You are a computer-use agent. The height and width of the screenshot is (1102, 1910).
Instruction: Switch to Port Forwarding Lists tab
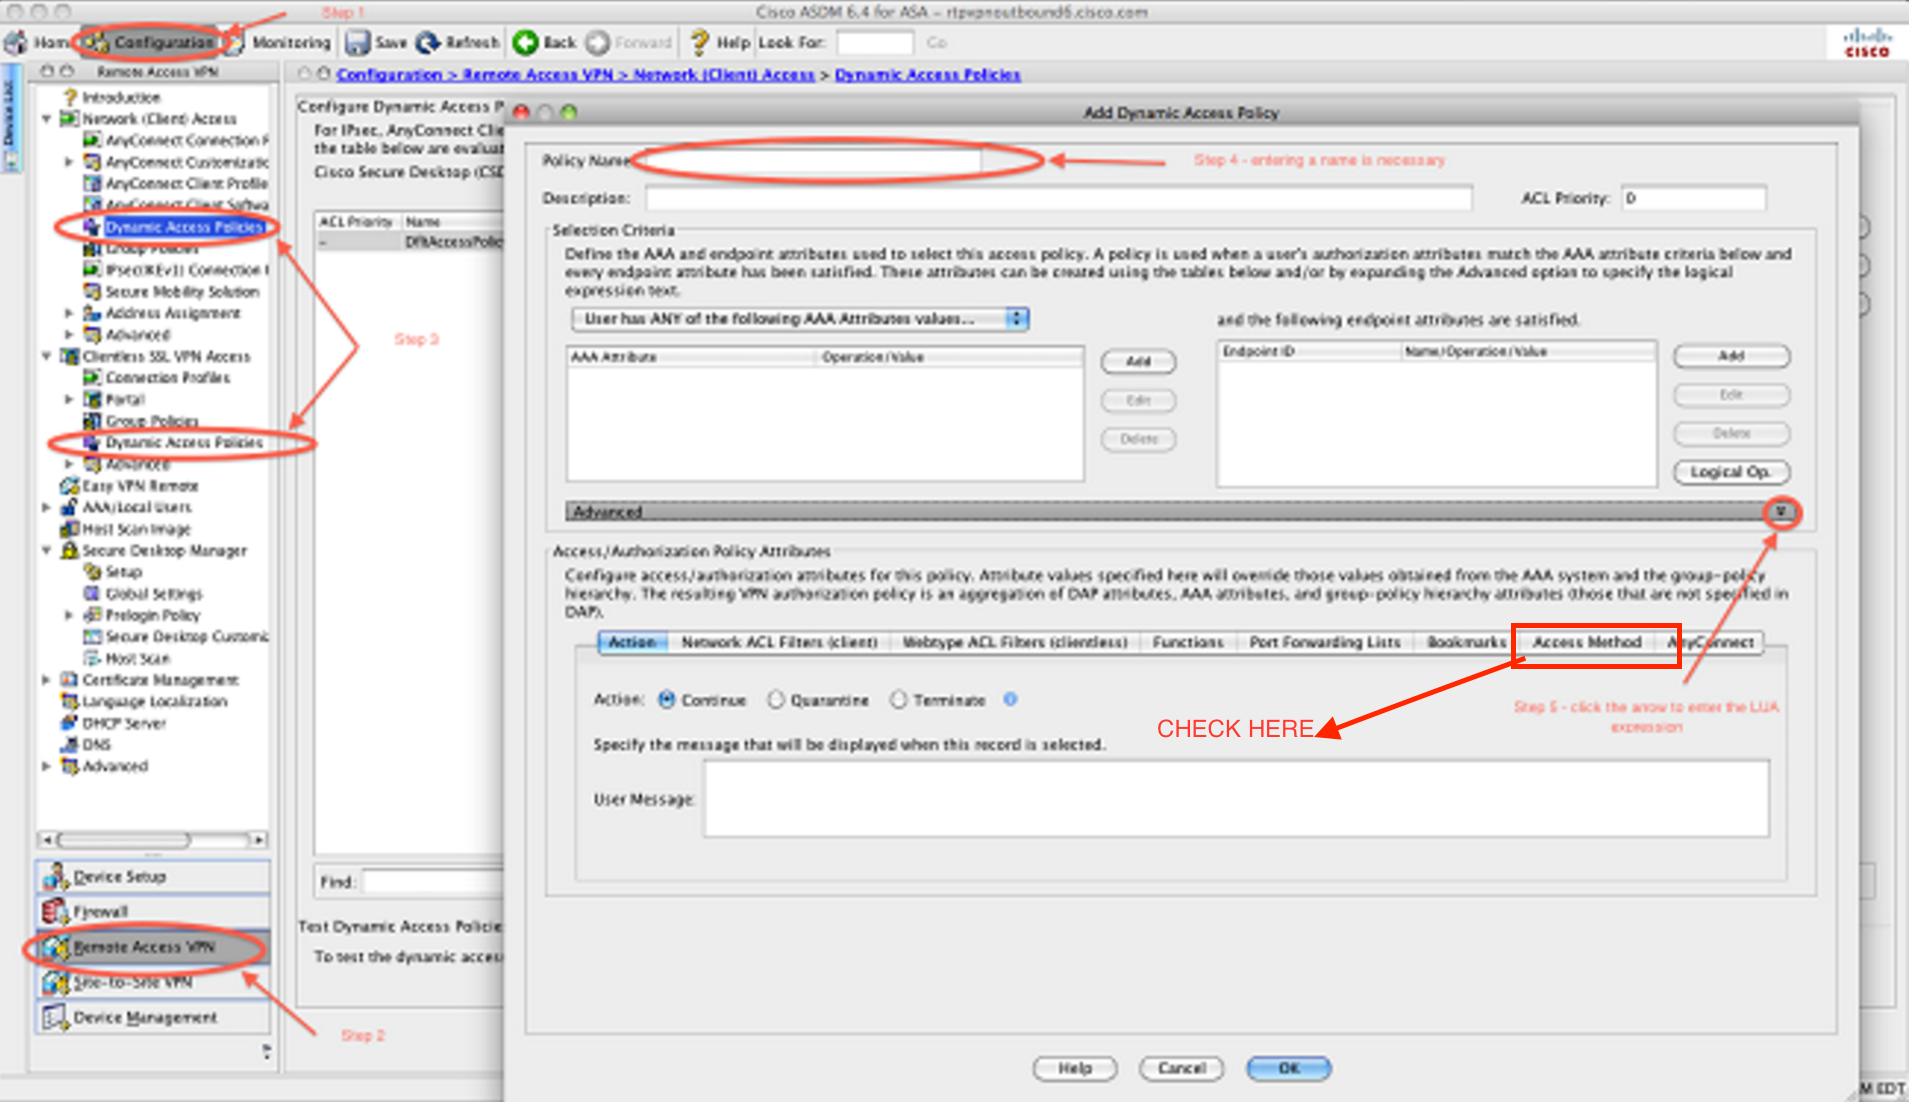click(1325, 642)
